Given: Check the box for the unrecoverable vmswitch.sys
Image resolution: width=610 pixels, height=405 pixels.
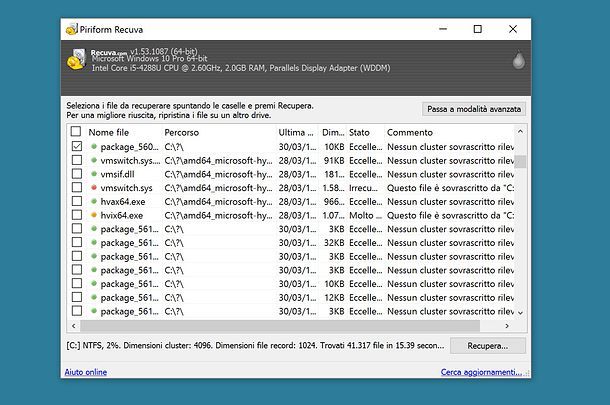Looking at the screenshot, I should [x=77, y=188].
